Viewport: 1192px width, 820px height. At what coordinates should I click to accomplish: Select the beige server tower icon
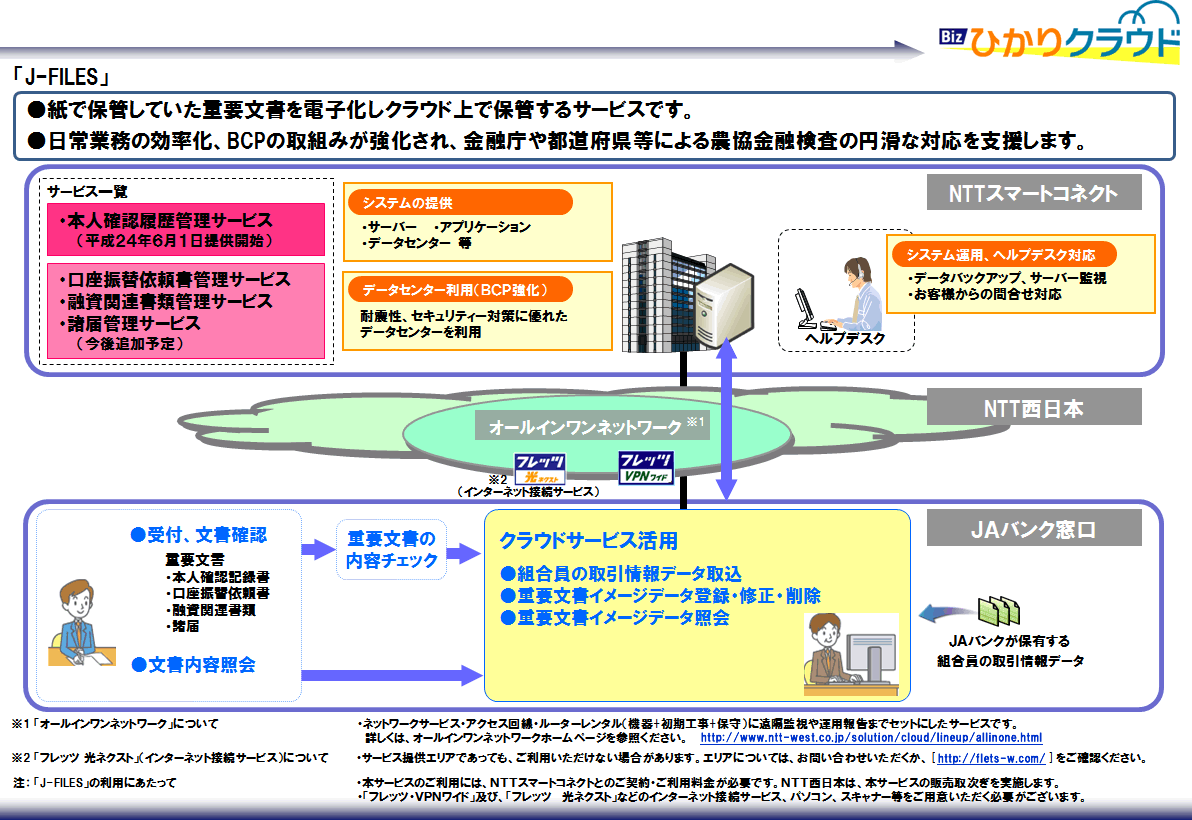724,306
